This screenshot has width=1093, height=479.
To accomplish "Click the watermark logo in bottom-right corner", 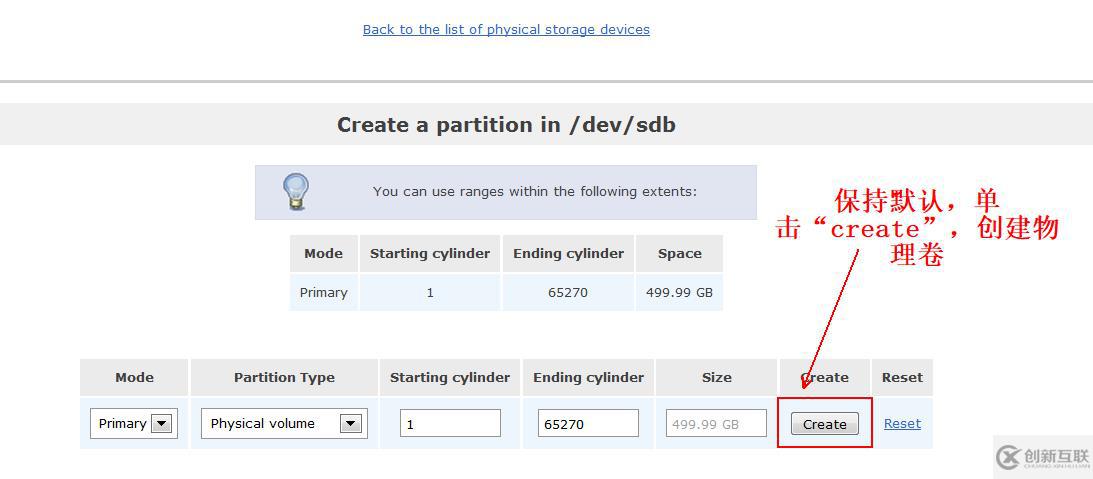I will click(x=1043, y=457).
